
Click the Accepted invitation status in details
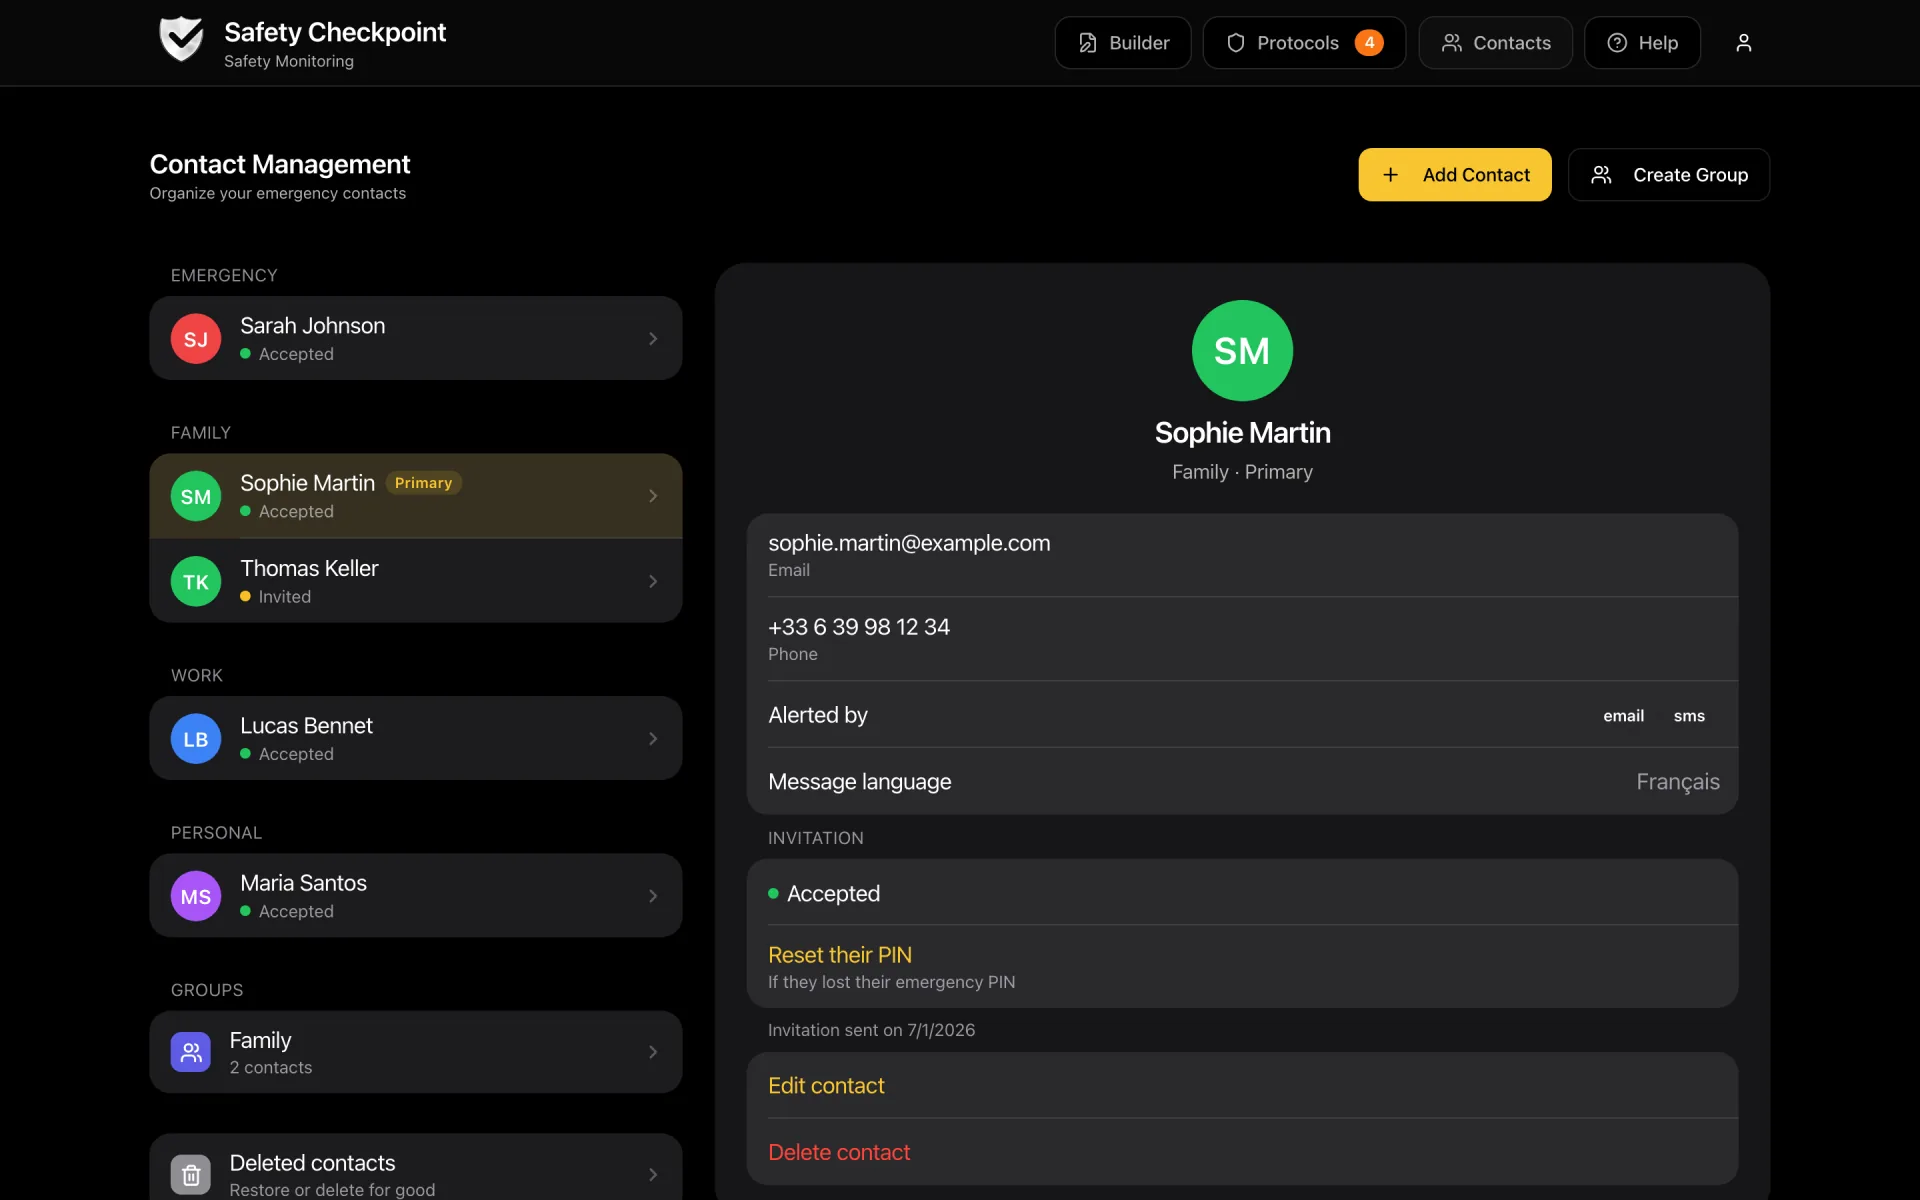pos(824,894)
